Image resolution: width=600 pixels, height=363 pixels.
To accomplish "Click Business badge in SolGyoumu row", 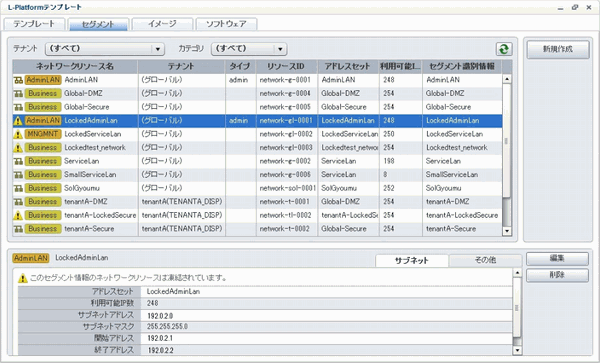I will 43,188.
